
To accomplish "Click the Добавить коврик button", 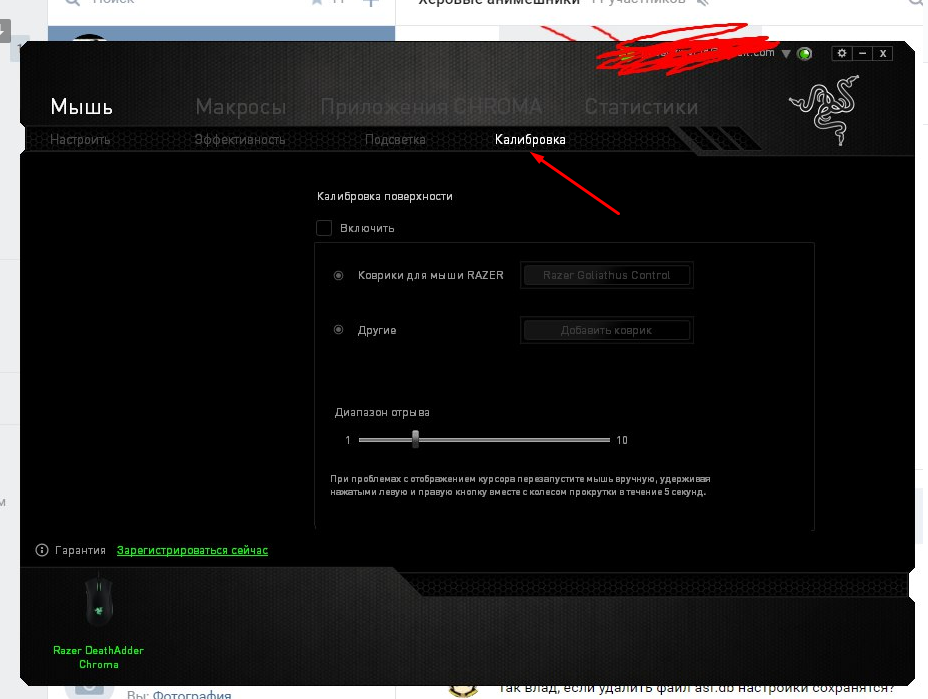I will (x=607, y=330).
